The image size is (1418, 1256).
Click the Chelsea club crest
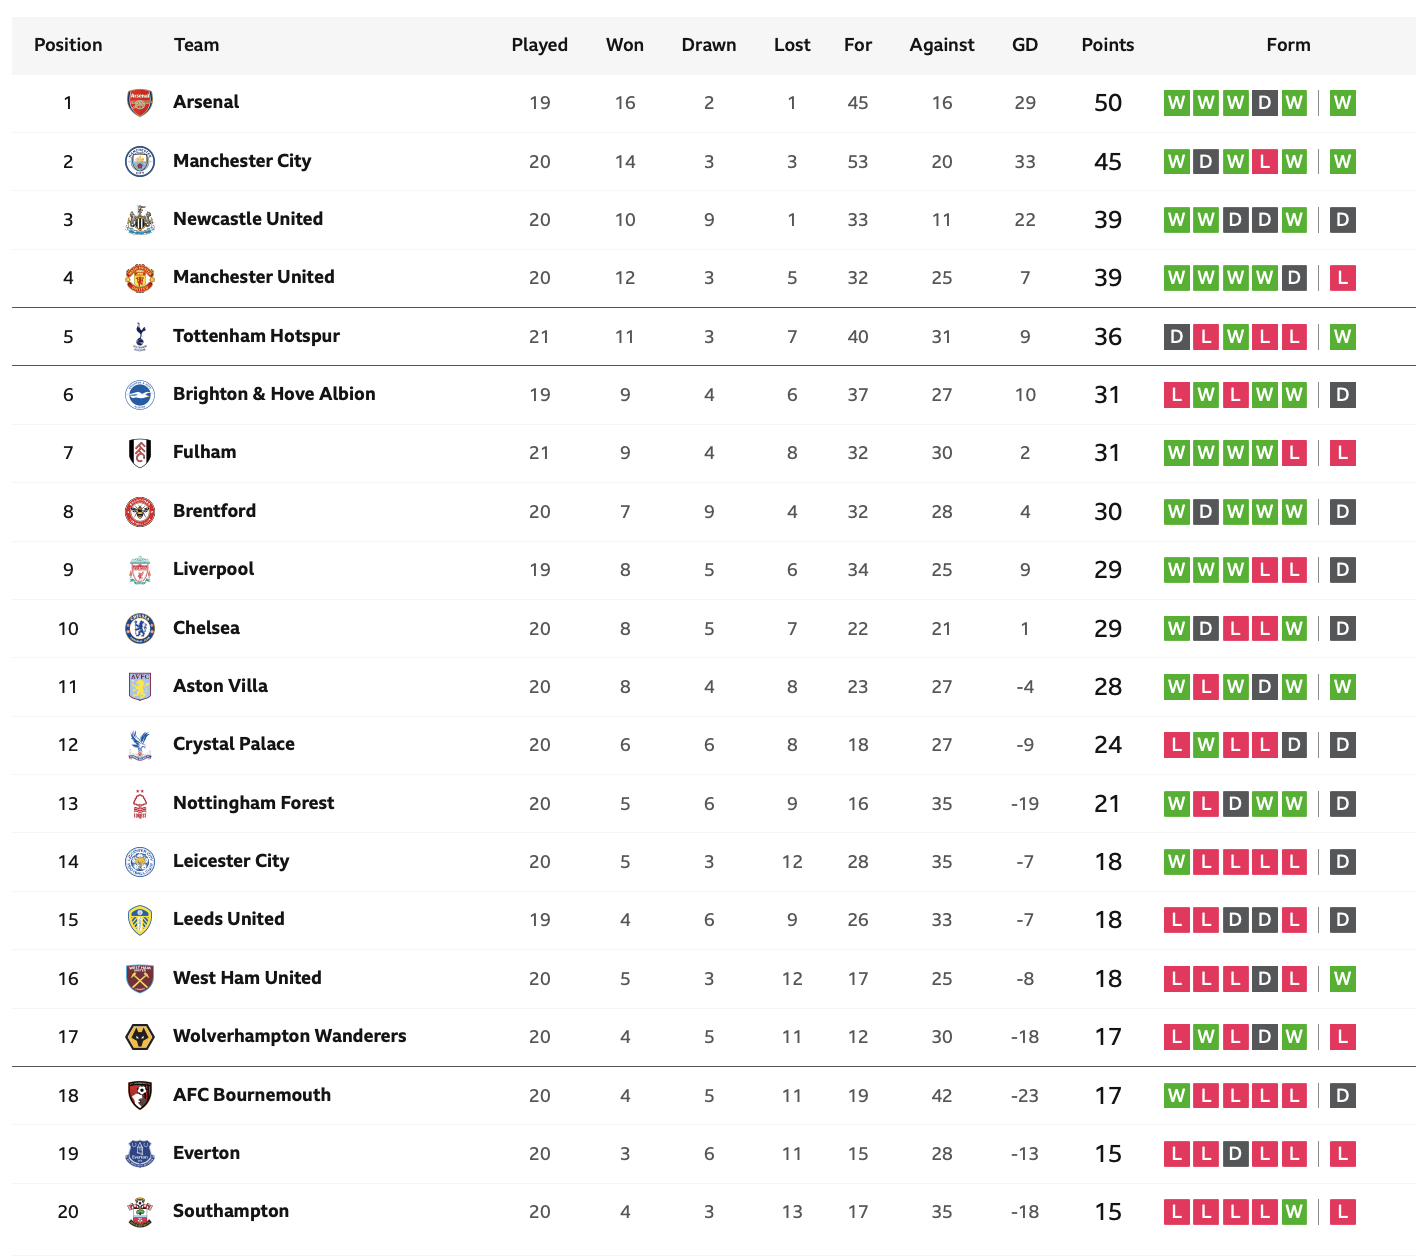140,628
